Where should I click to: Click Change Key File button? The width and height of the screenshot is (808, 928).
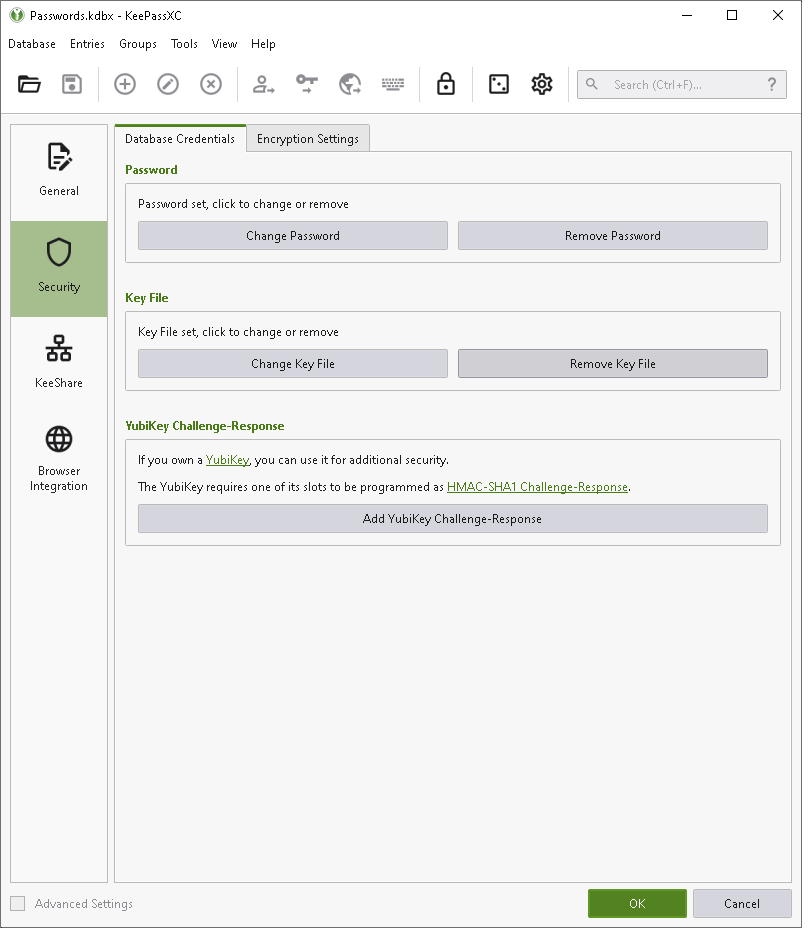tap(293, 363)
